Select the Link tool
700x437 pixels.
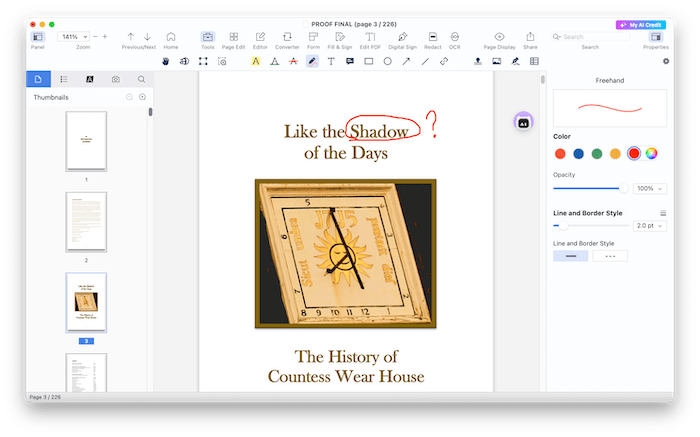(444, 61)
